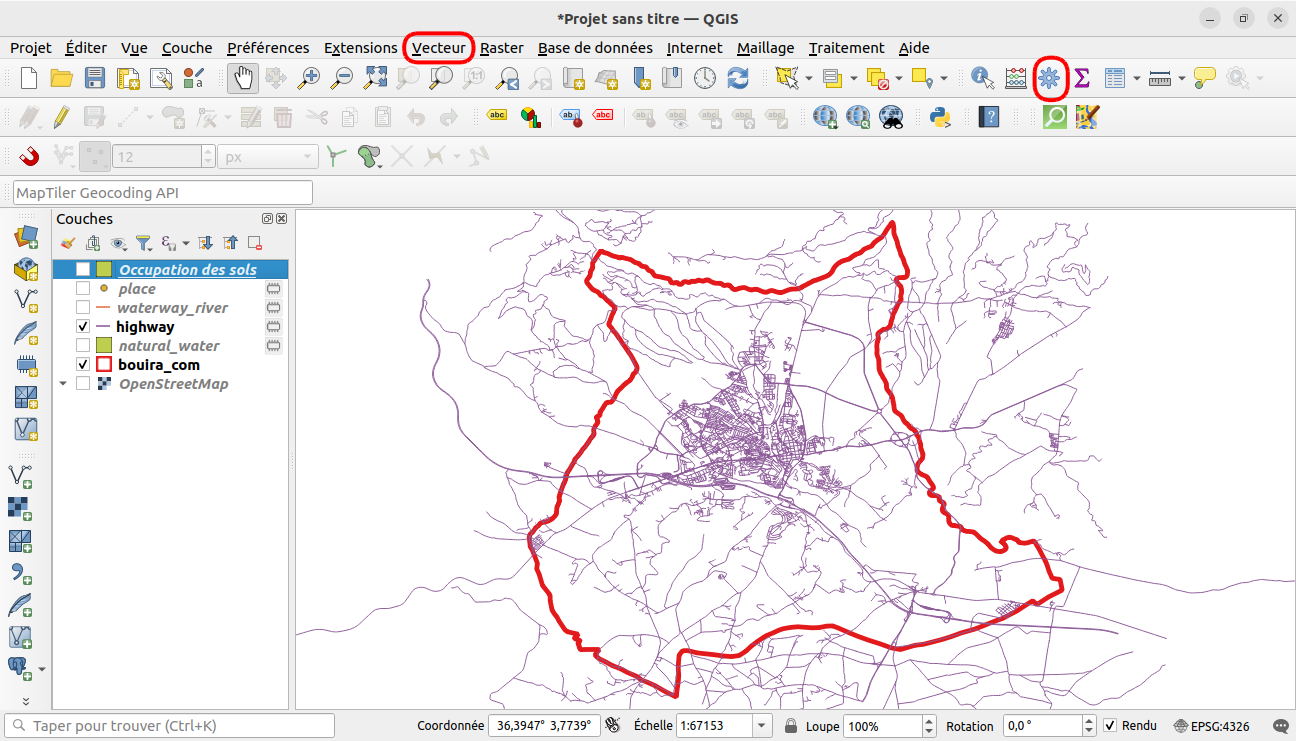Image resolution: width=1296 pixels, height=741 pixels.
Task: Open Data Source Manager in left sidebar
Action: (26, 237)
